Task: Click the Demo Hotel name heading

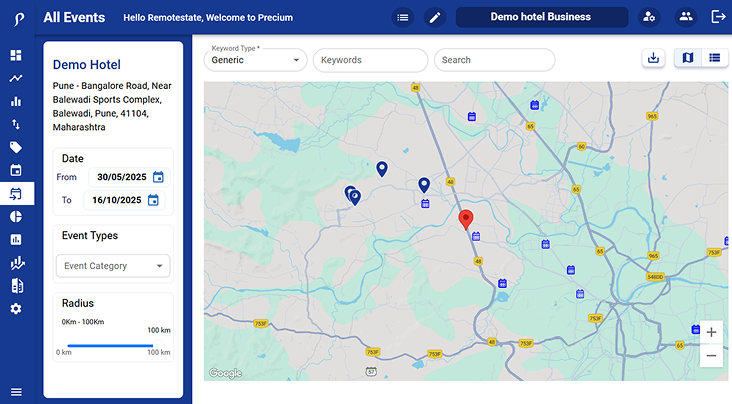Action: [x=87, y=64]
